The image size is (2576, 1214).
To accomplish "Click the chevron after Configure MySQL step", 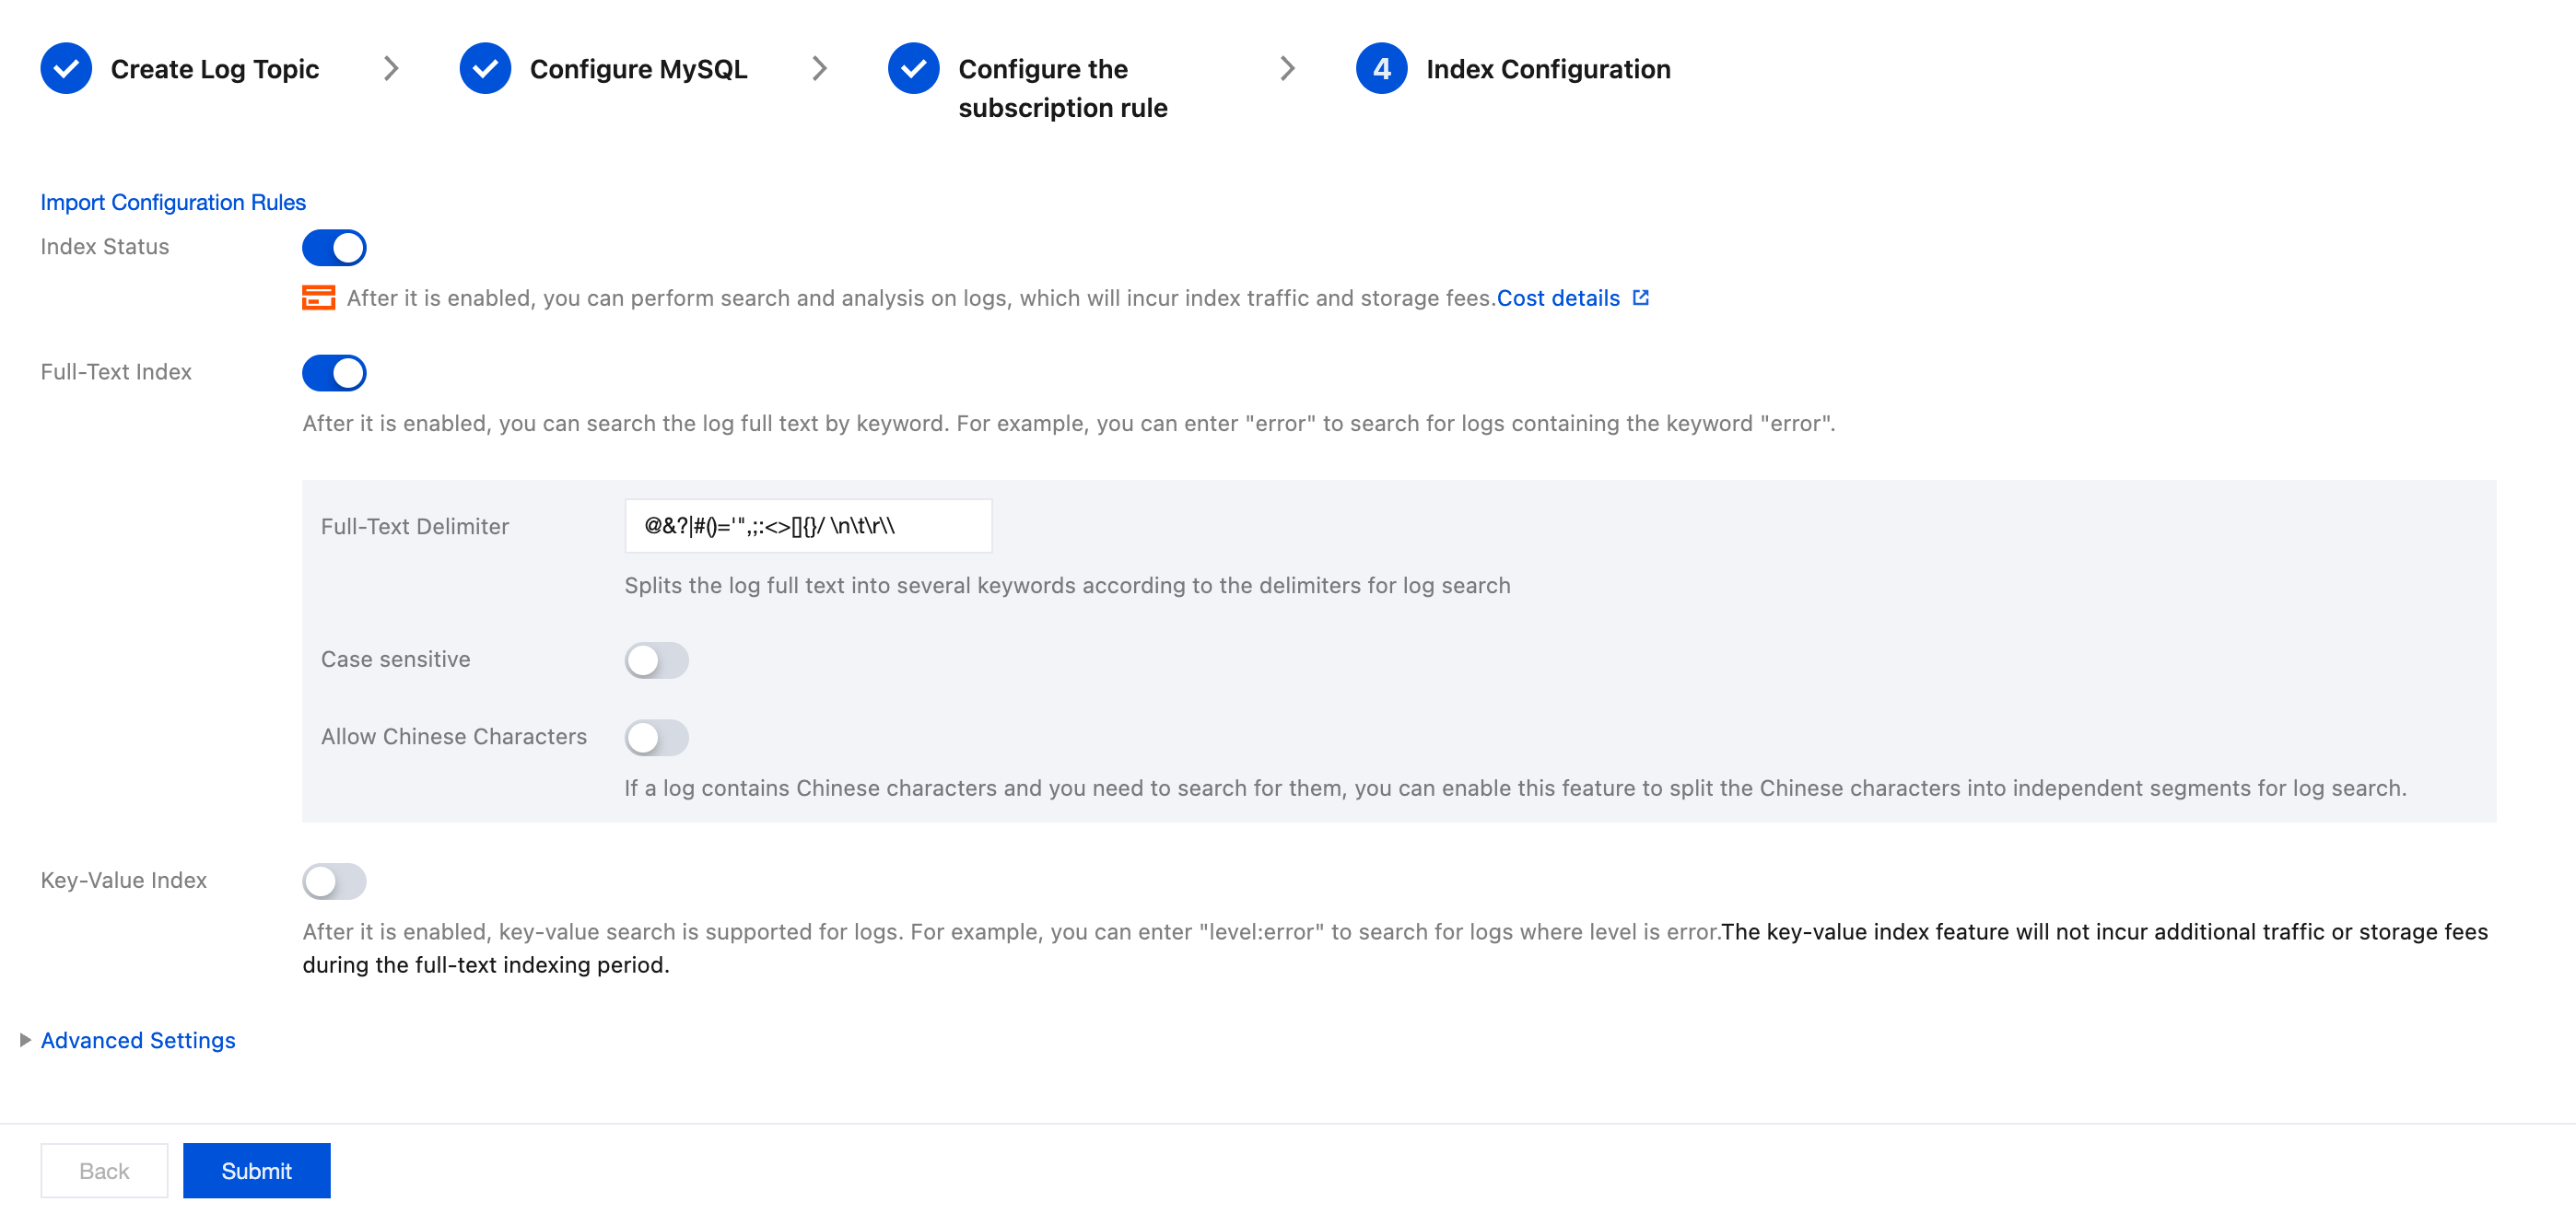I will 819,69.
